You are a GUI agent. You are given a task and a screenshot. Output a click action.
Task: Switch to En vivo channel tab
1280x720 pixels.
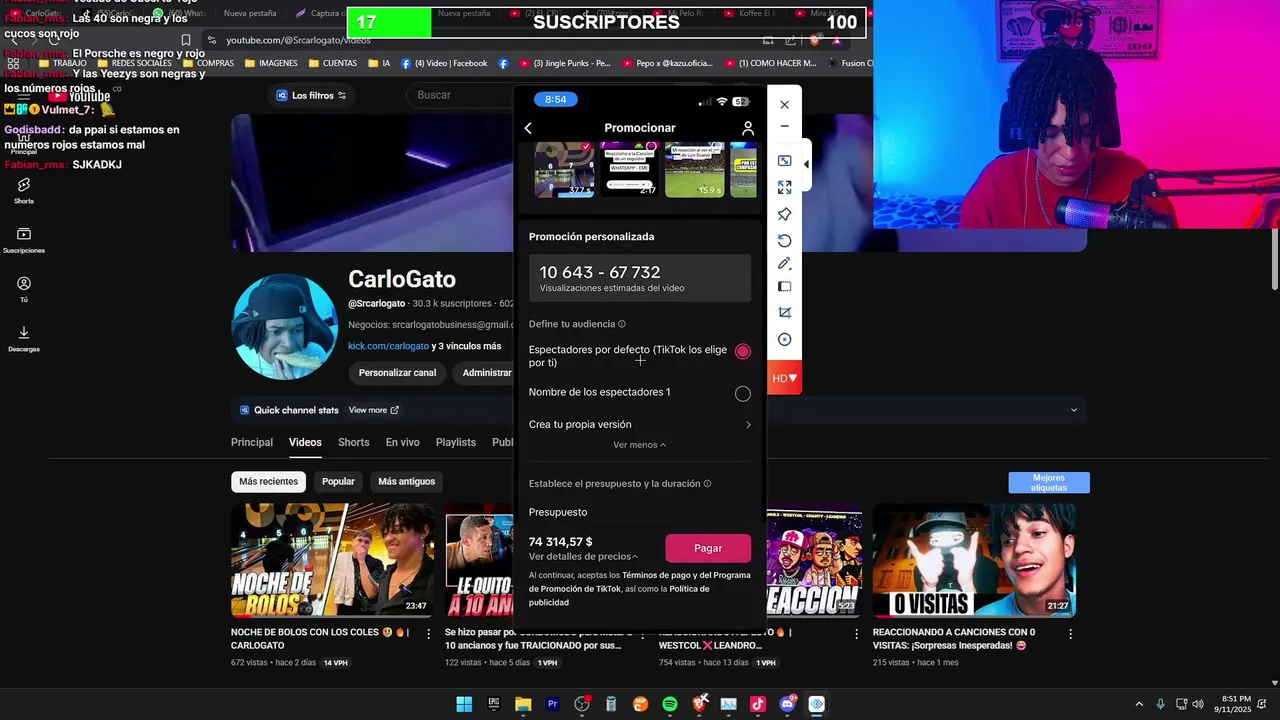(x=403, y=442)
